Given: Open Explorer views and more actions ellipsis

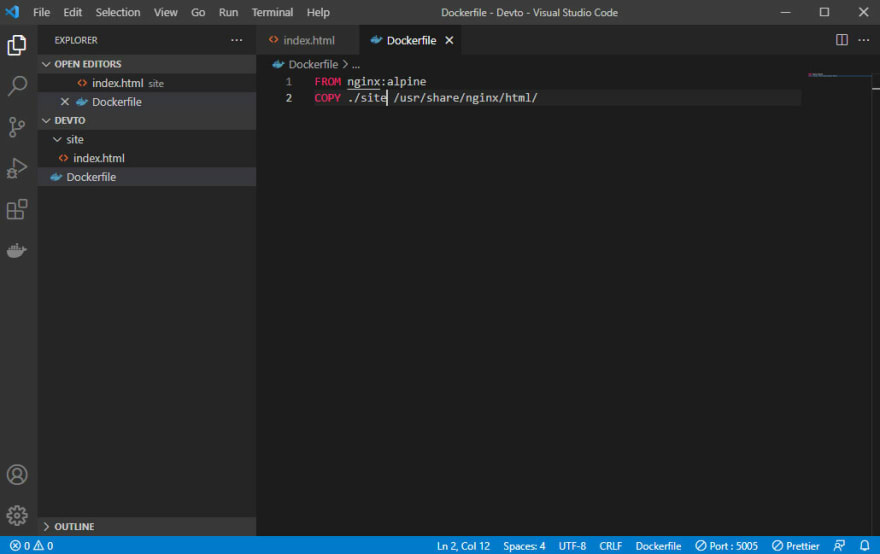Looking at the screenshot, I should pos(237,40).
